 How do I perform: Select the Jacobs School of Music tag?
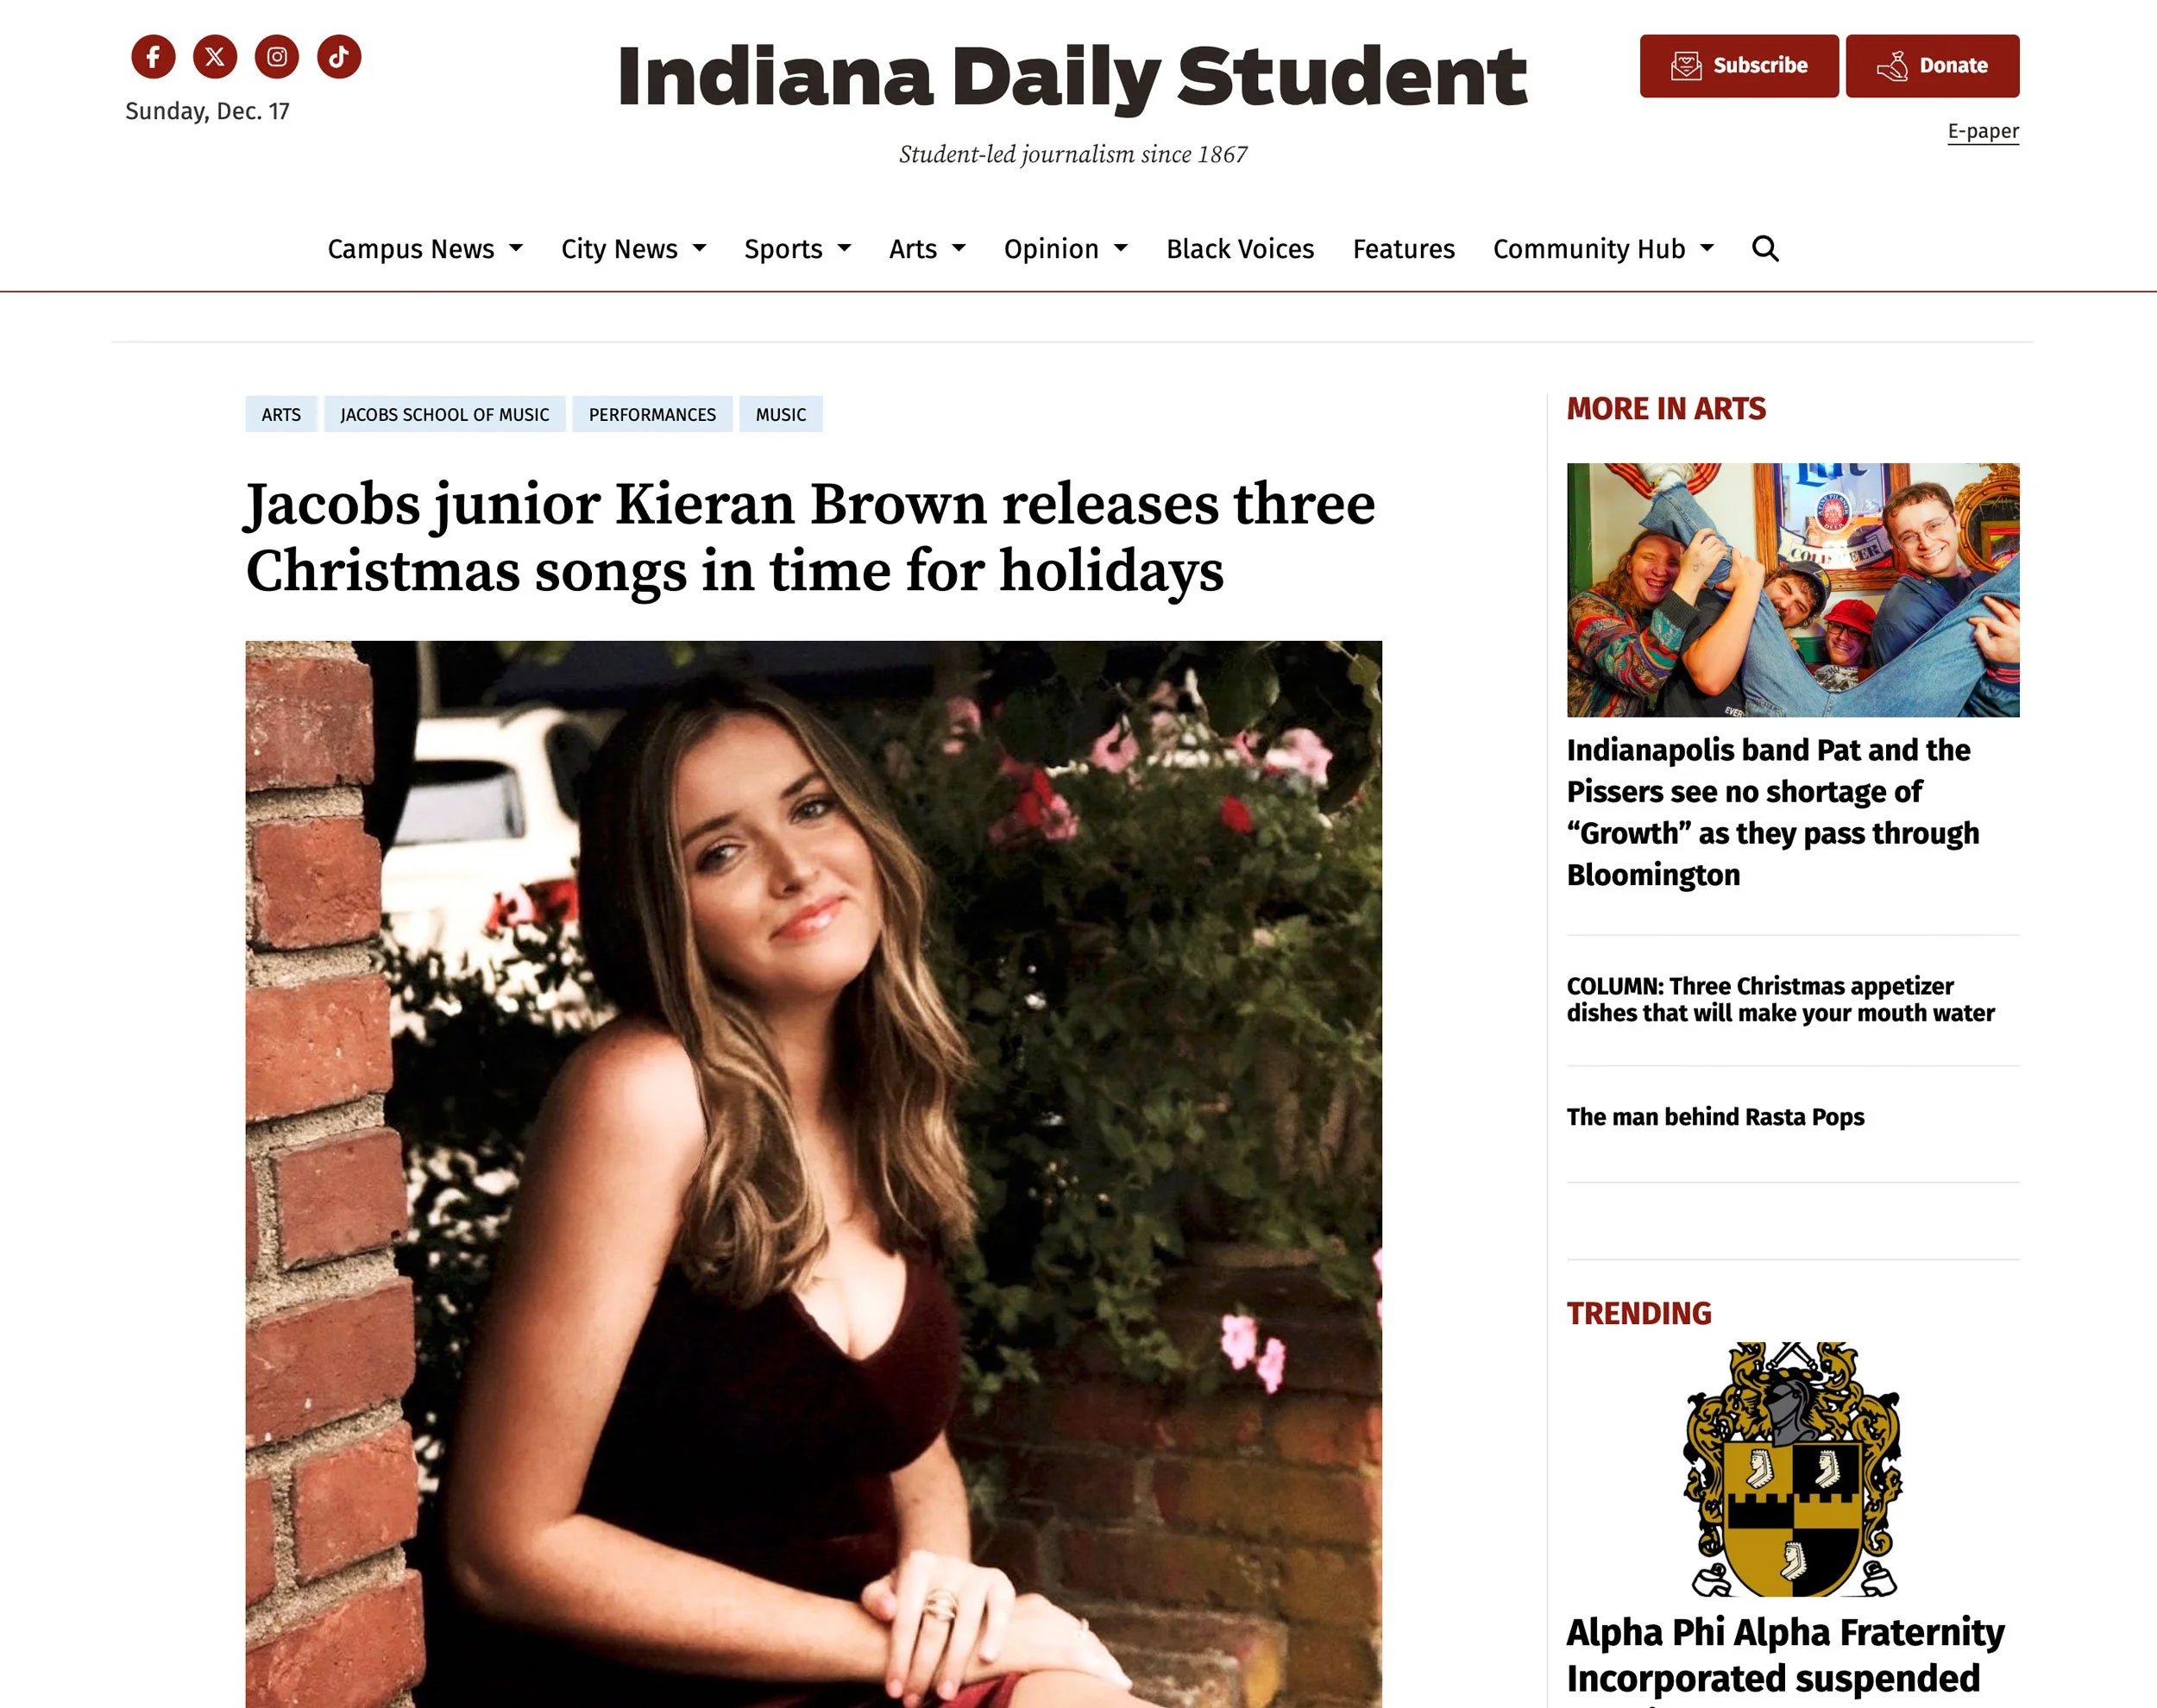pyautogui.click(x=444, y=414)
